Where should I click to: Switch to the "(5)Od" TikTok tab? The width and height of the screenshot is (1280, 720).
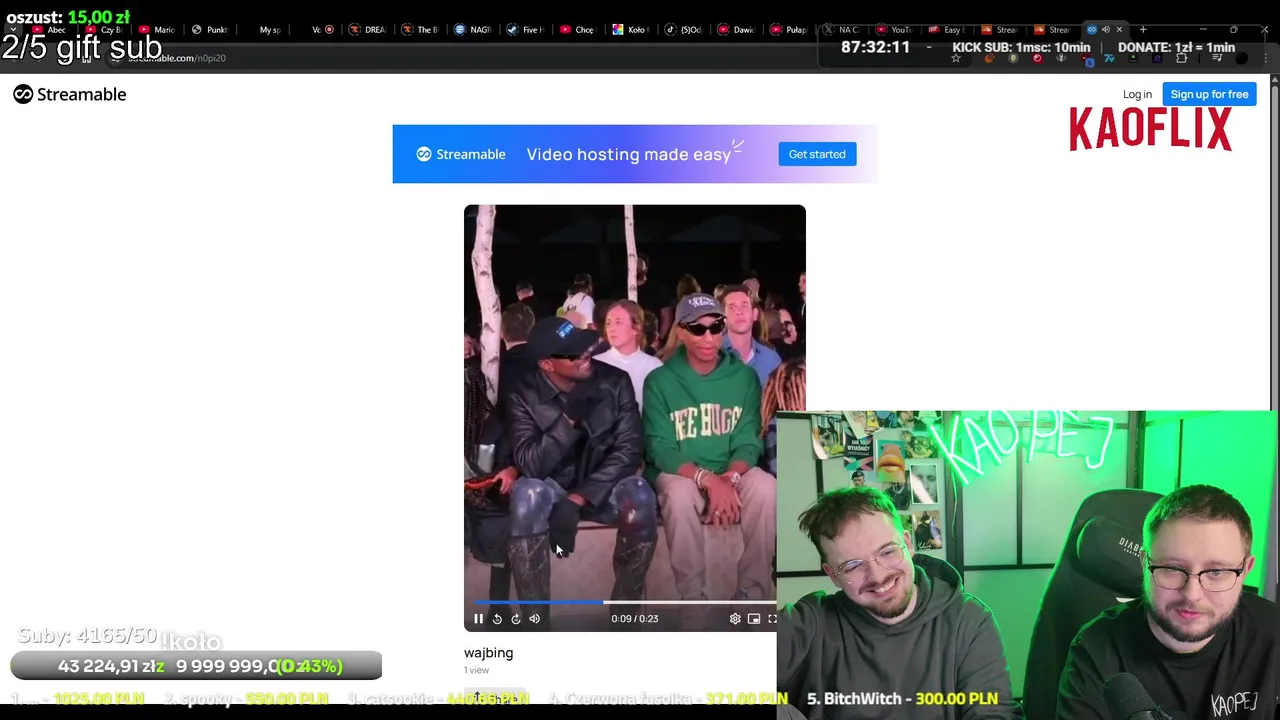tap(683, 30)
